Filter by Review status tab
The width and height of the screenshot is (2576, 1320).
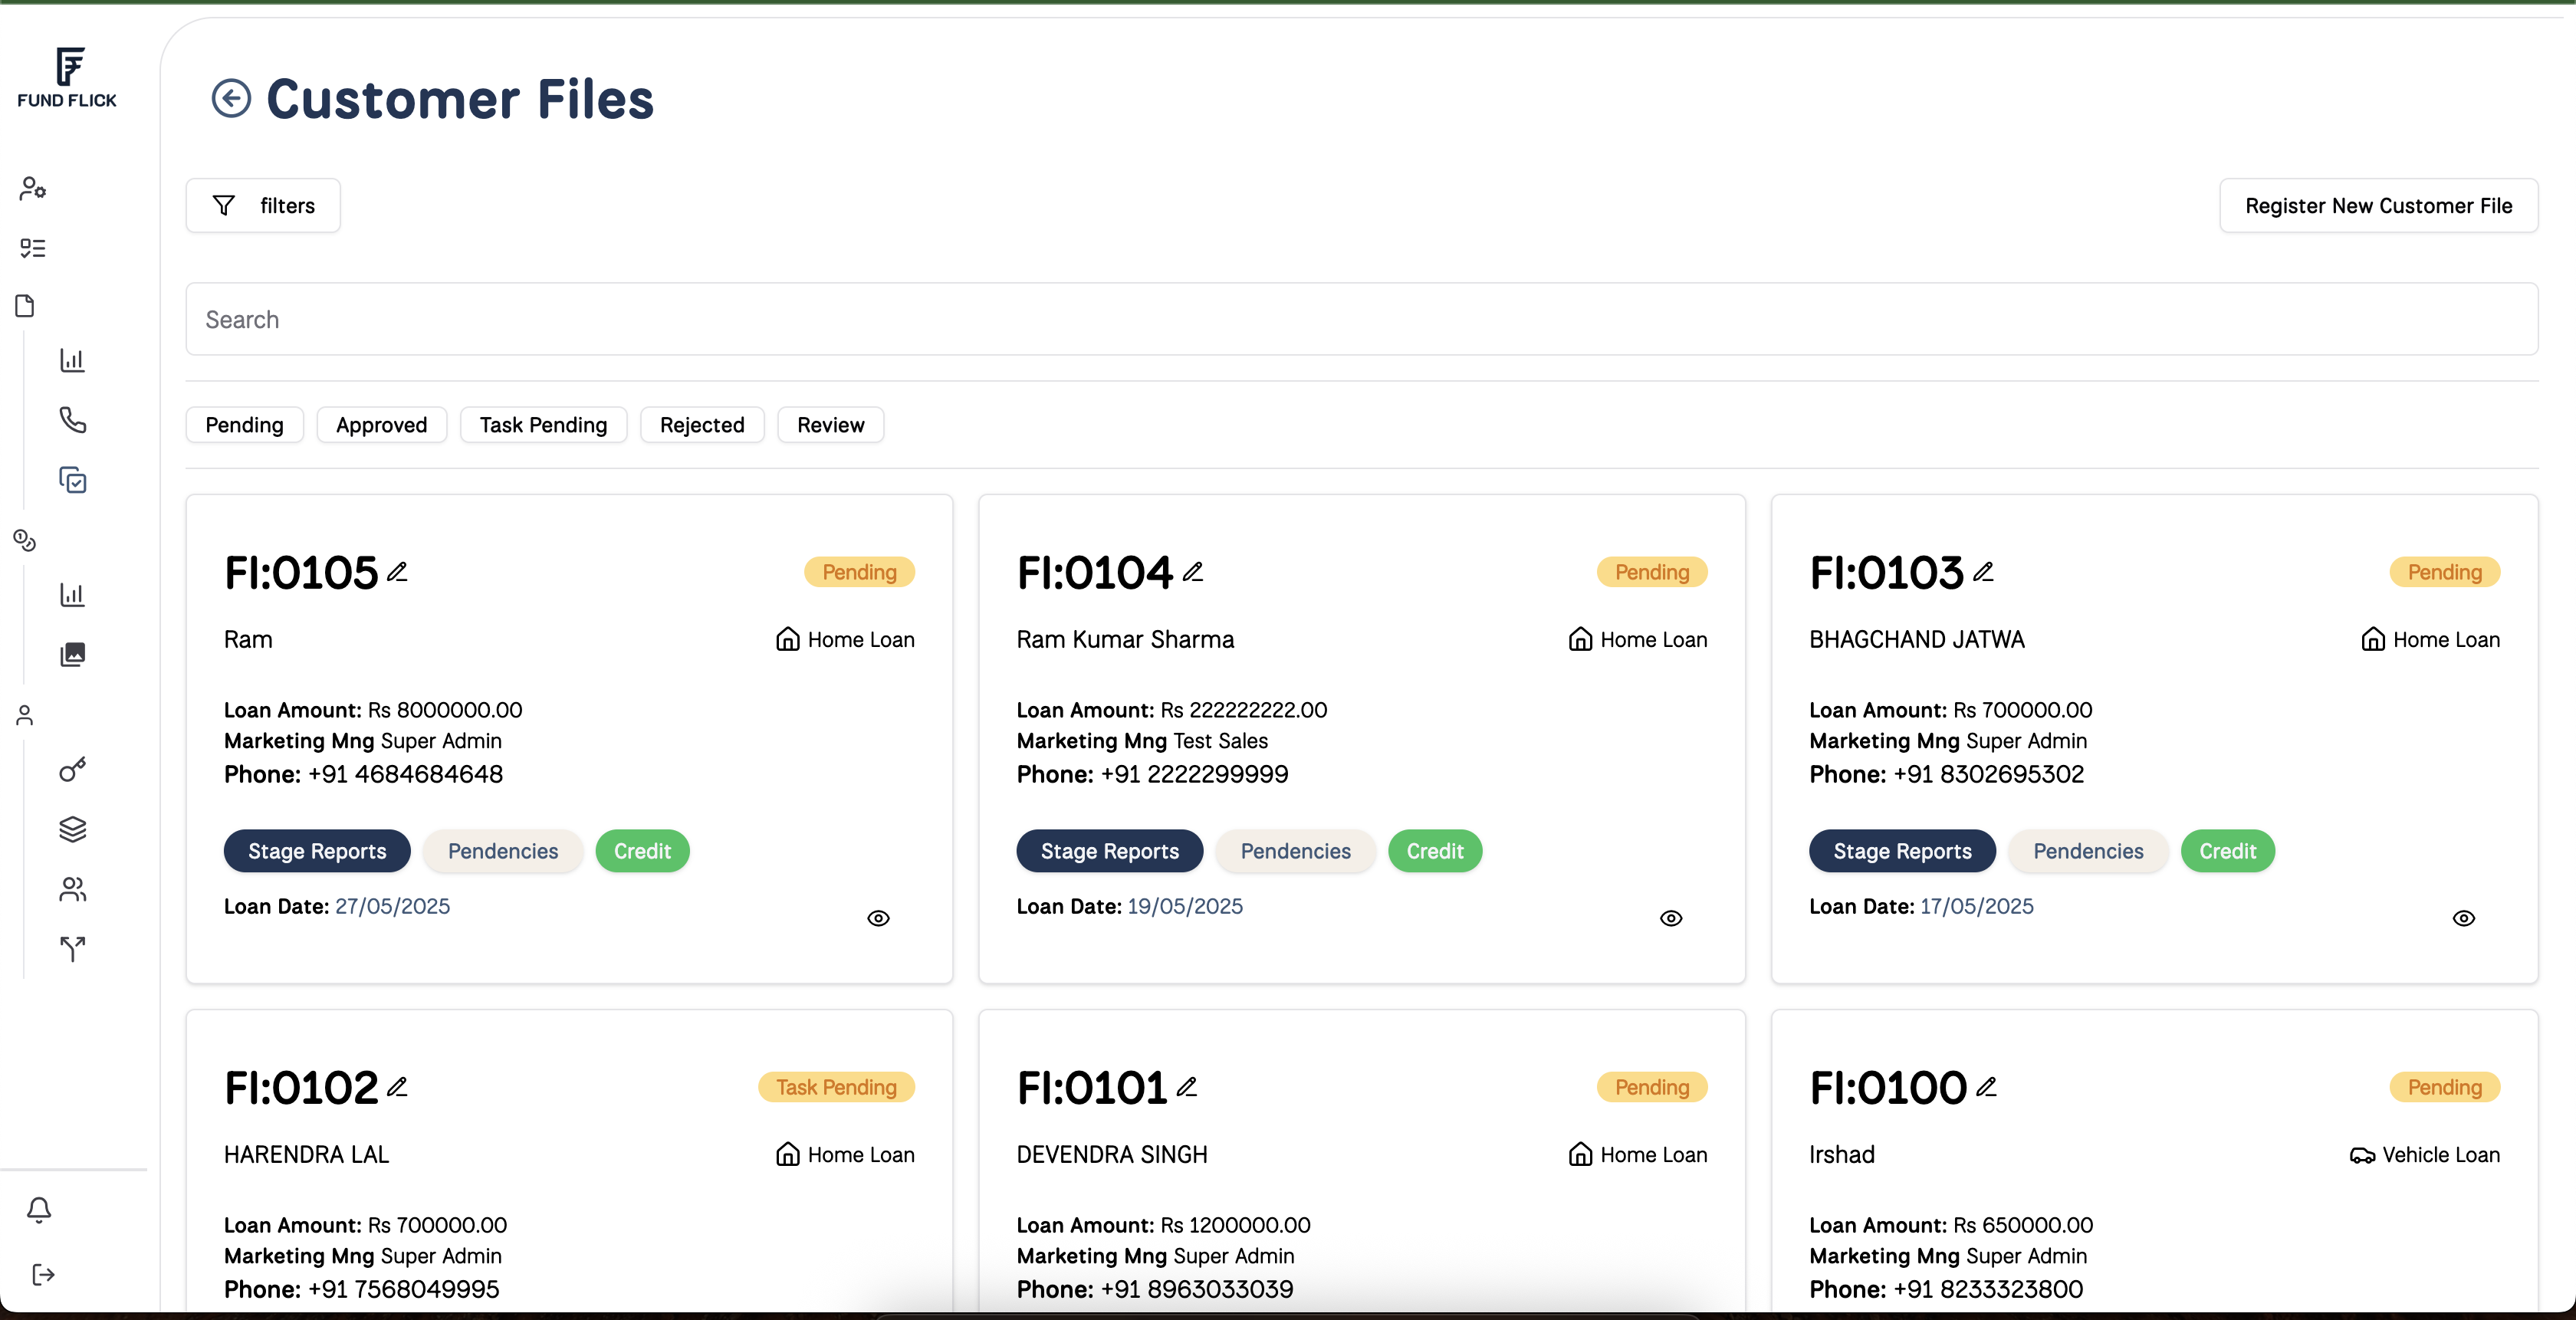coord(830,425)
